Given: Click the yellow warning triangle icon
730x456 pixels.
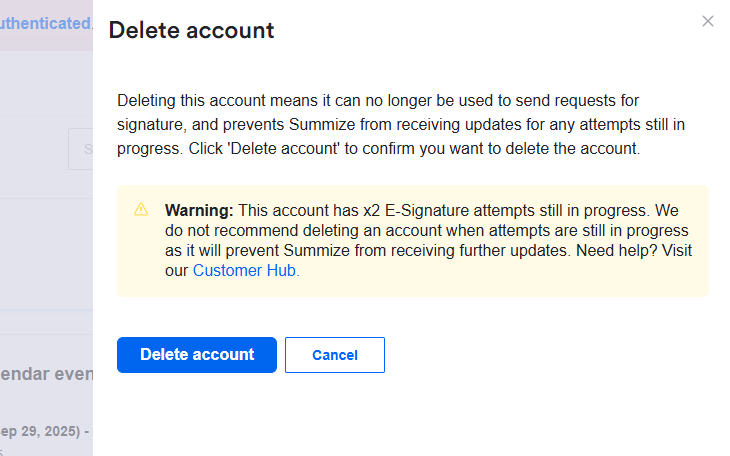Looking at the screenshot, I should [x=141, y=209].
